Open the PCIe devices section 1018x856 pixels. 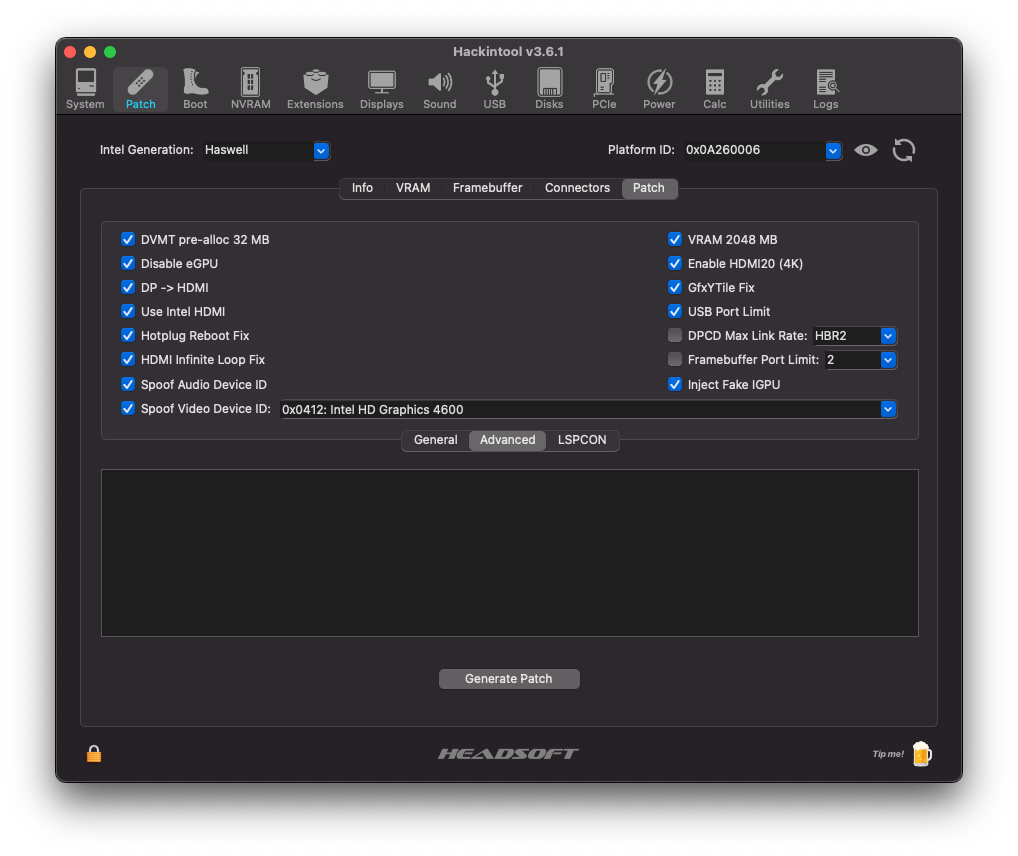[x=604, y=89]
